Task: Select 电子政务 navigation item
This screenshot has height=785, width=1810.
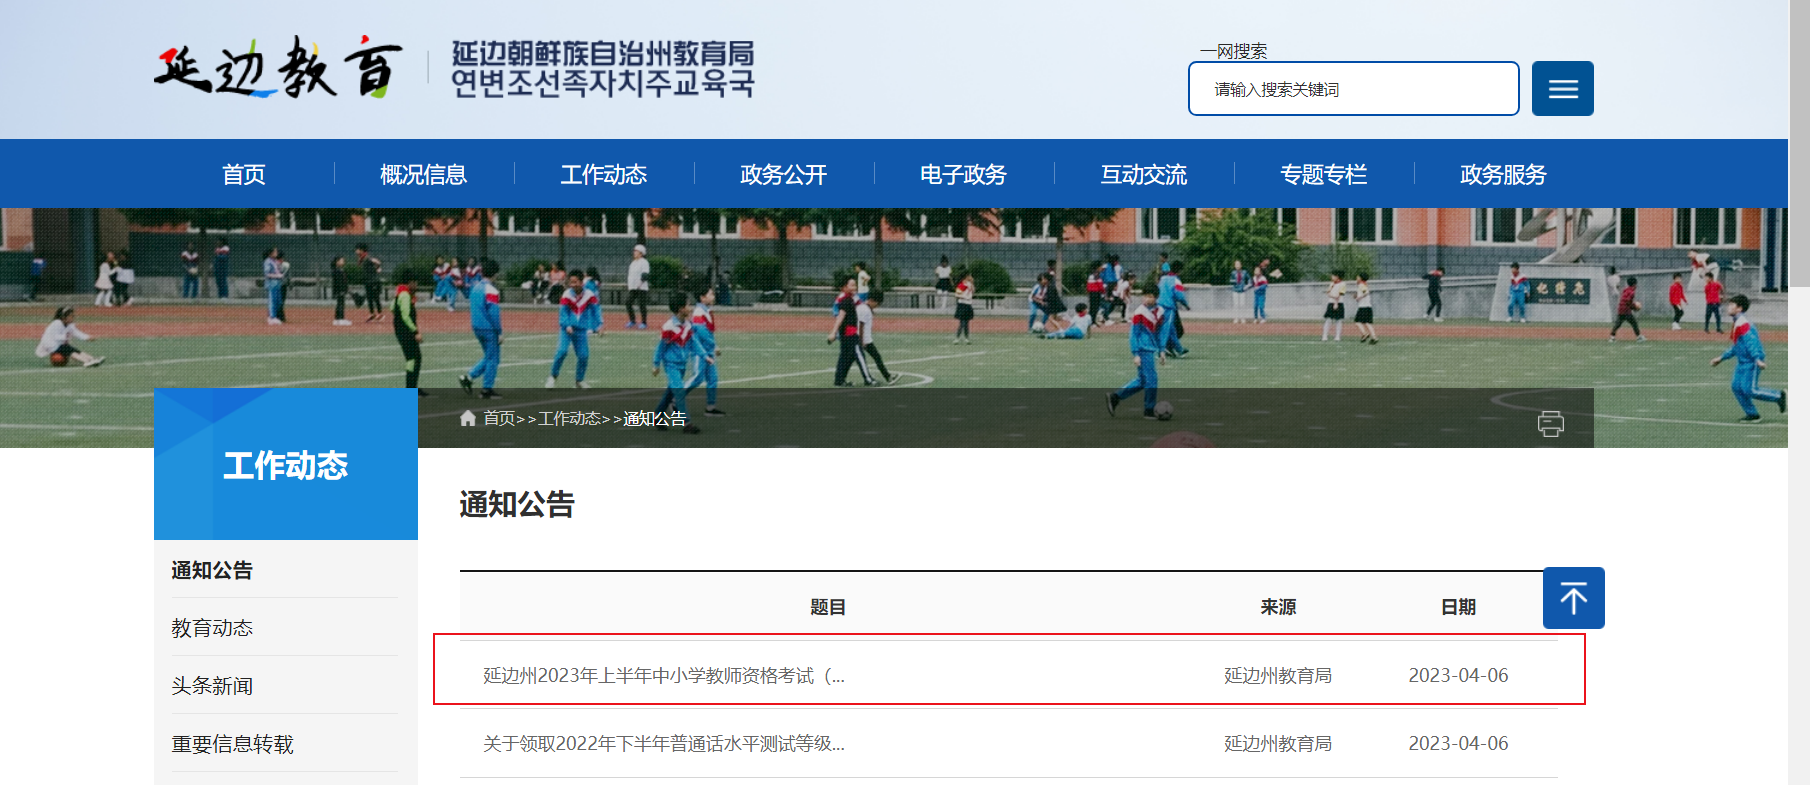Action: coord(964,174)
